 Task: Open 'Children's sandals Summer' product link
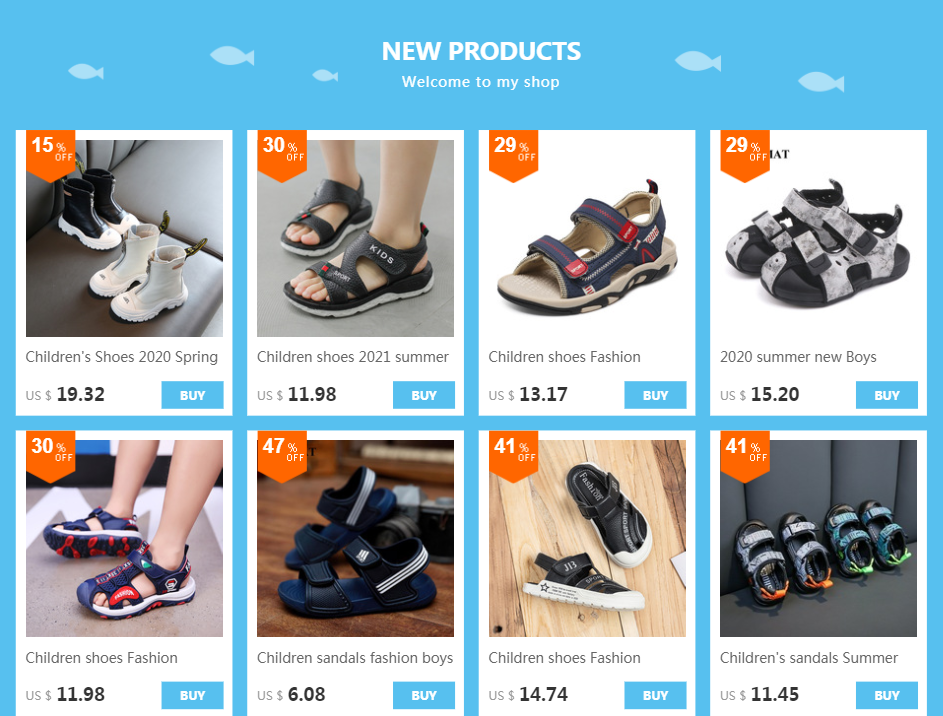click(809, 658)
